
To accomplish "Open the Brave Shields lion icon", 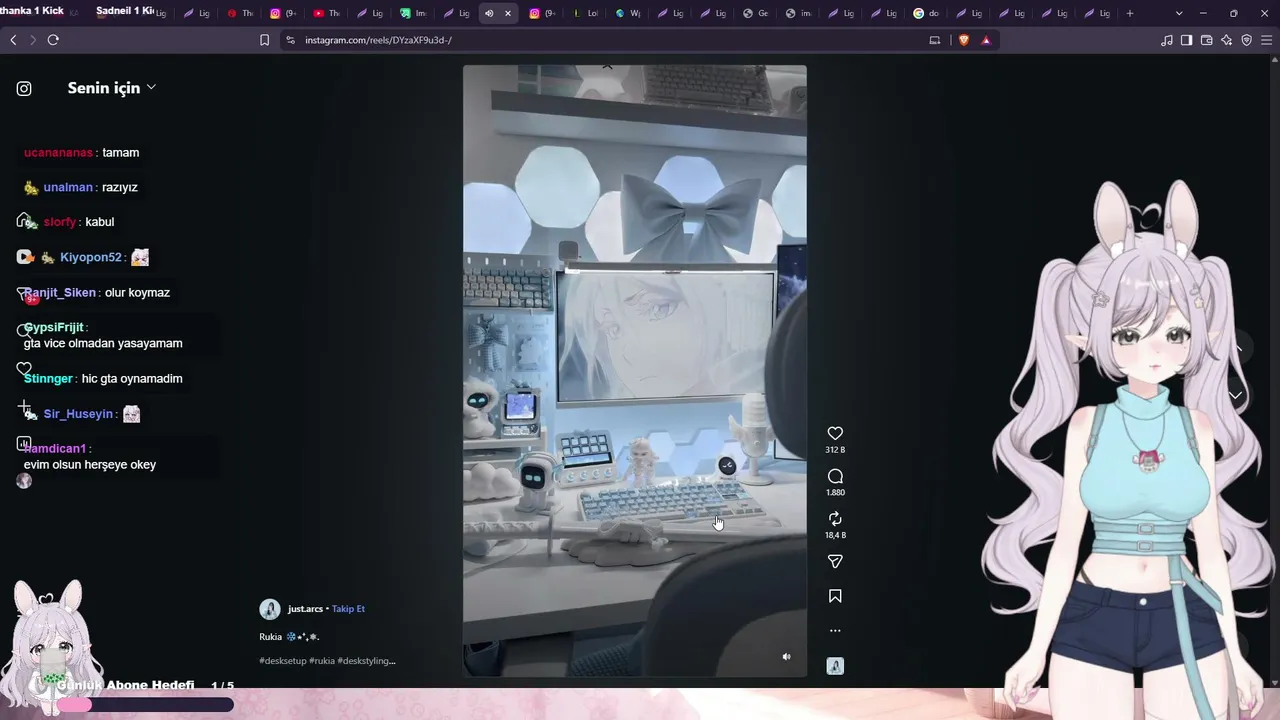I will tap(964, 40).
